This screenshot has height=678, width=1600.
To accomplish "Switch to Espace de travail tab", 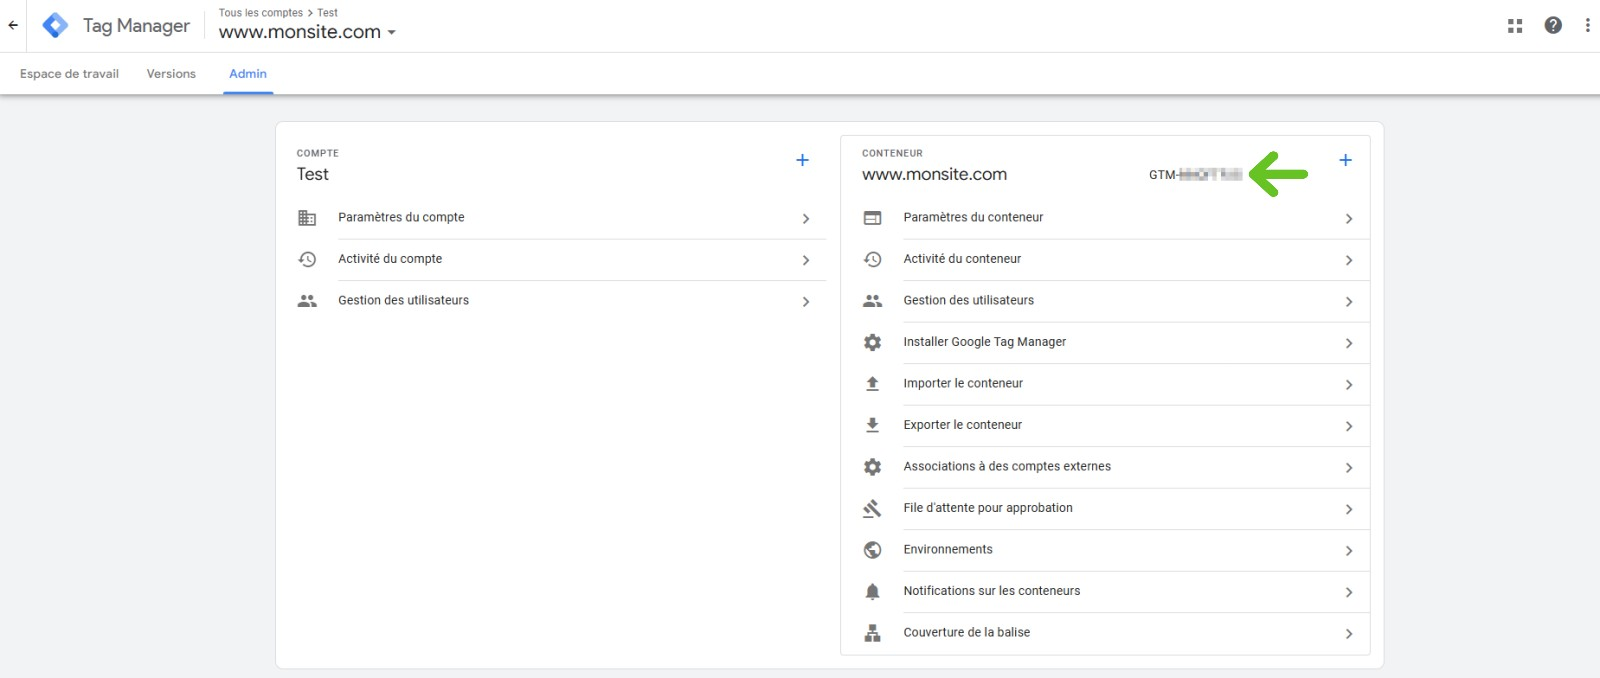I will click(x=69, y=74).
